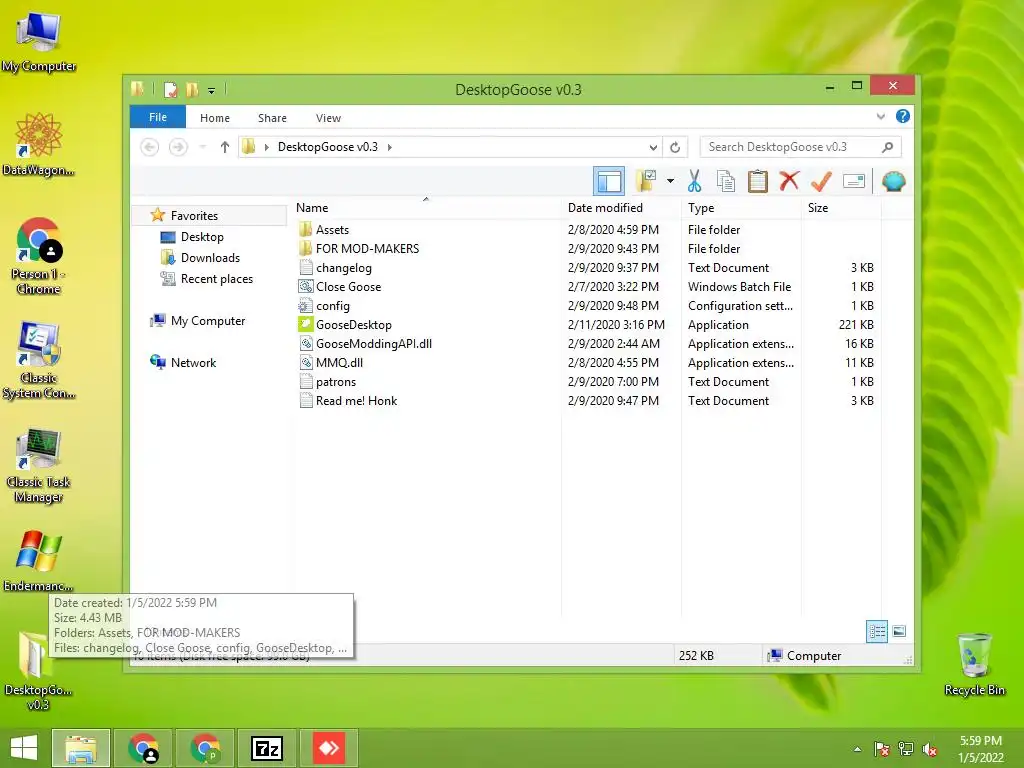This screenshot has width=1024, height=768.
Task: Click the orange checkmark Properties icon
Action: pyautogui.click(x=822, y=181)
